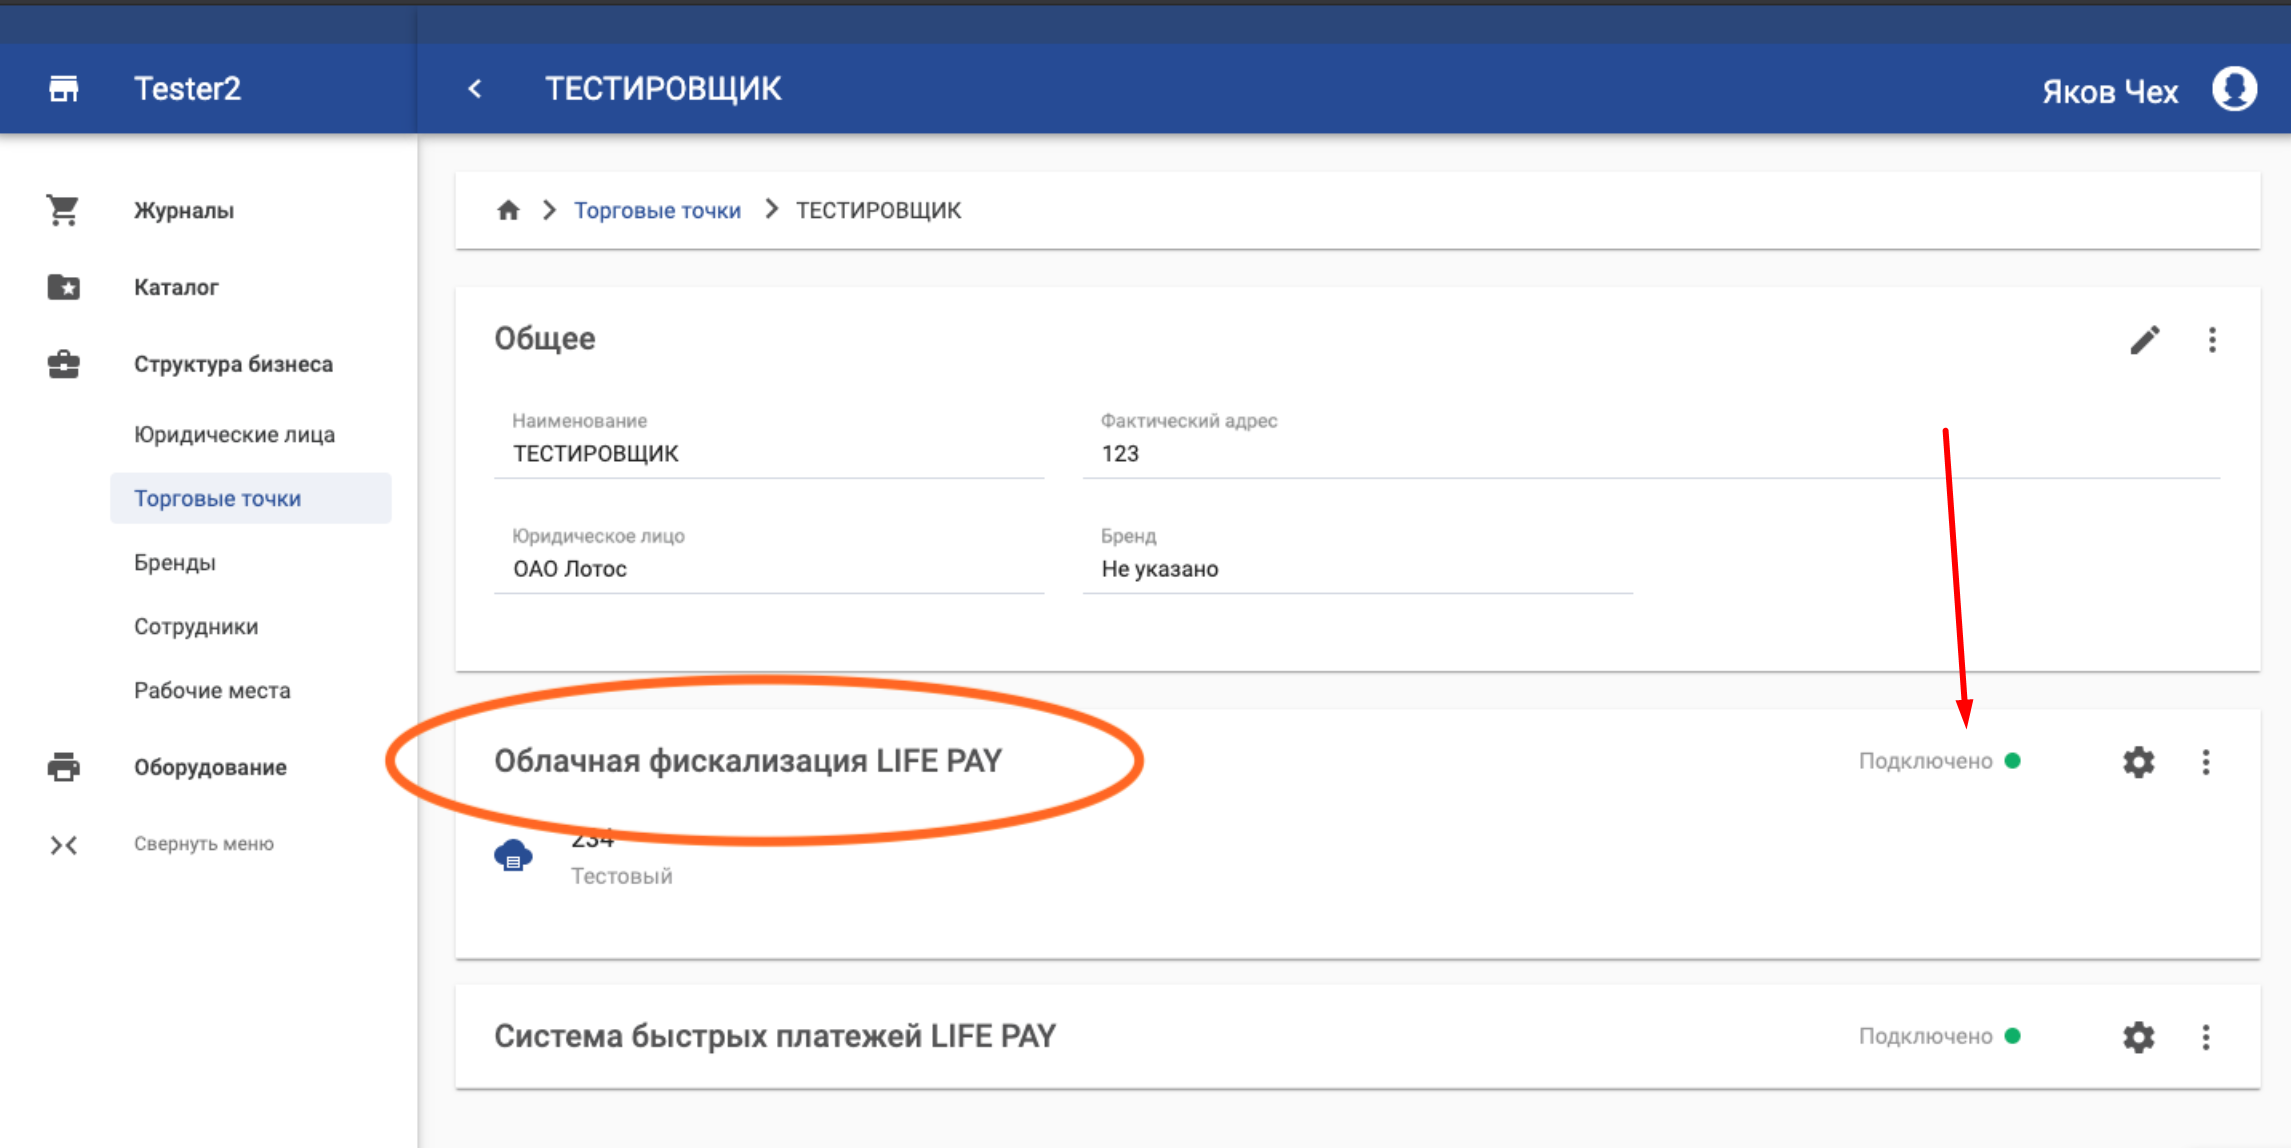This screenshot has width=2291, height=1148.
Task: Expand Структура бизнеса menu section
Action: pos(233,364)
